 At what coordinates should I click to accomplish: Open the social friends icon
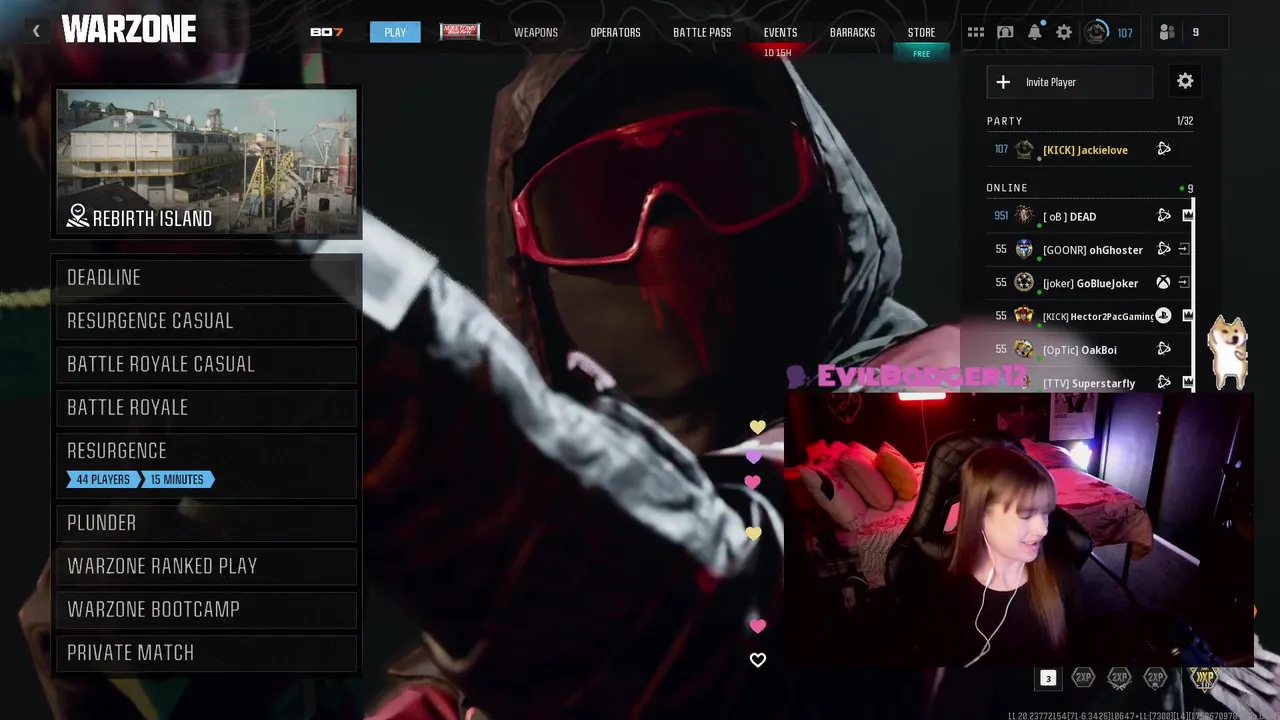pos(1167,32)
